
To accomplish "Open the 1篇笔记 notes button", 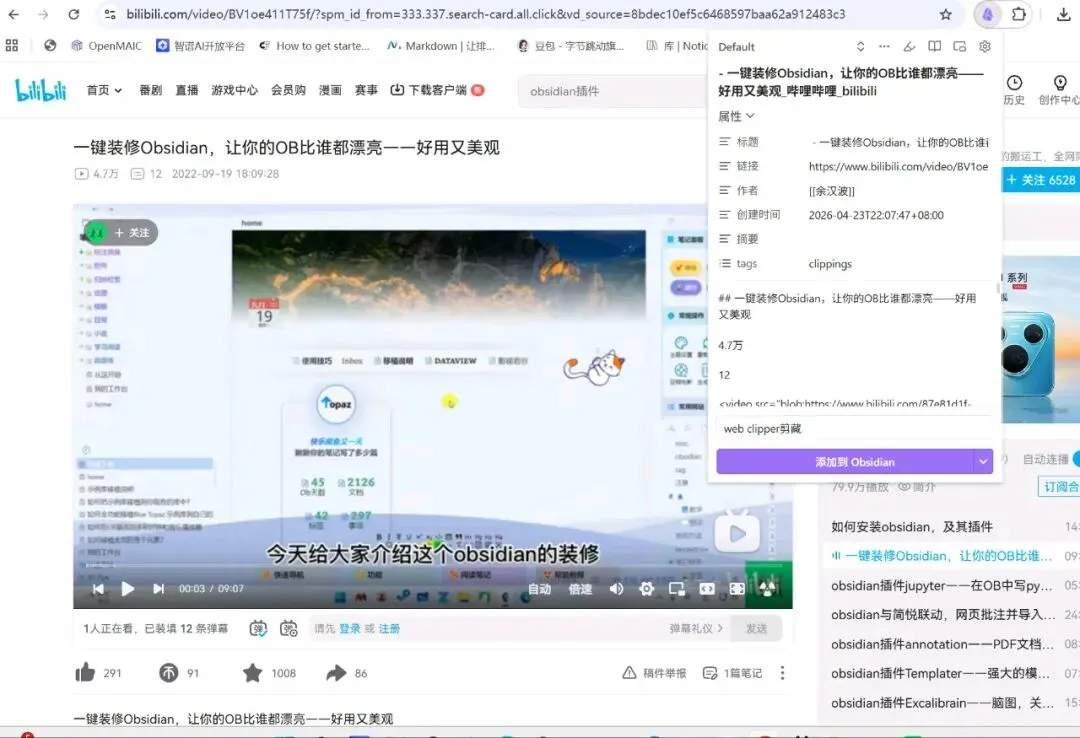I will (732, 673).
